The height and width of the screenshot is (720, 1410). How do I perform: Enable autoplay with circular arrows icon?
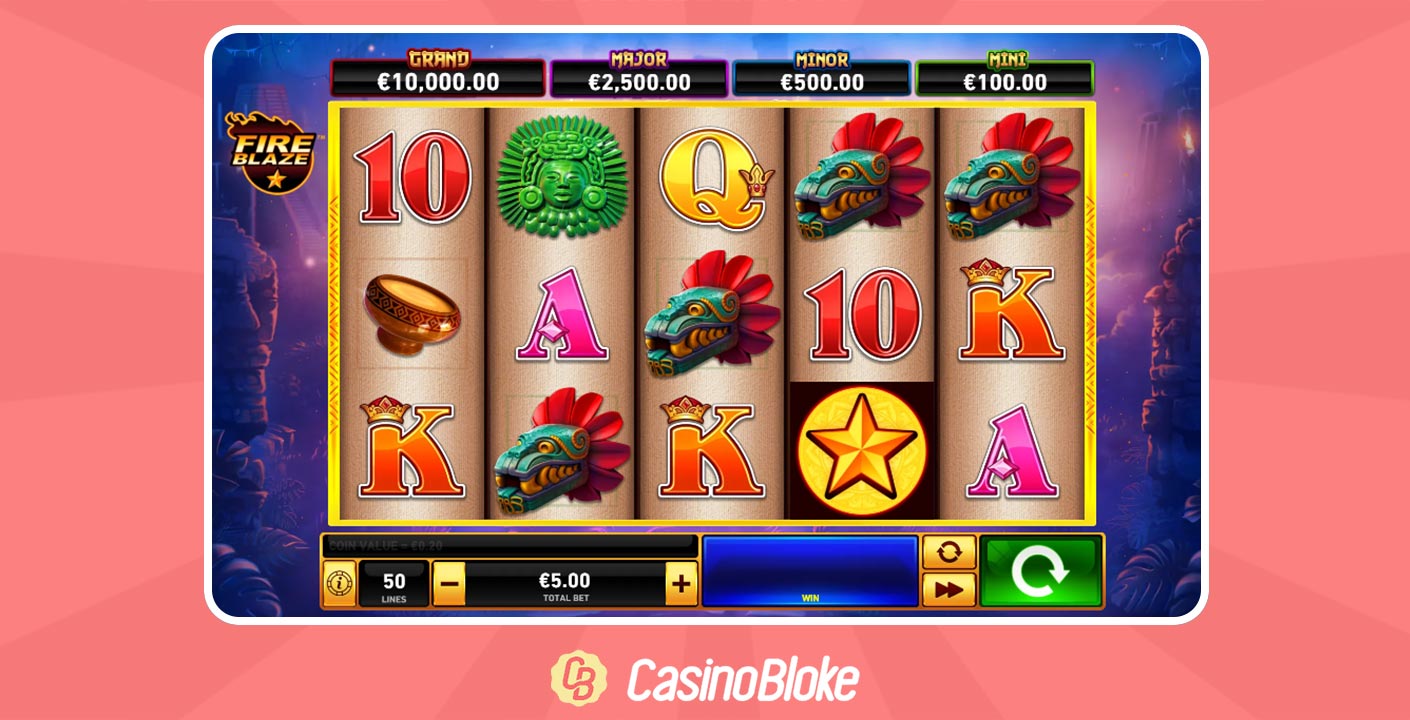(x=949, y=553)
